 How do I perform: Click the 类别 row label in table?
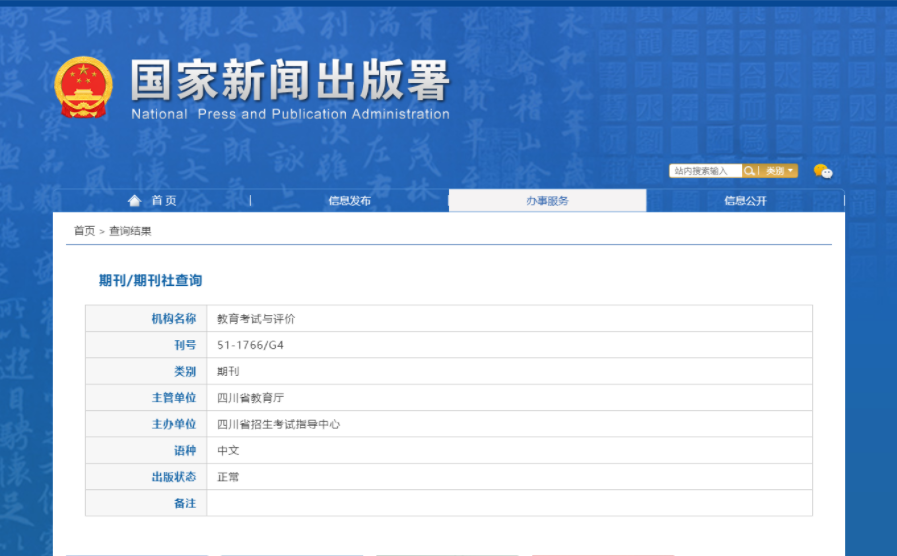click(x=185, y=371)
